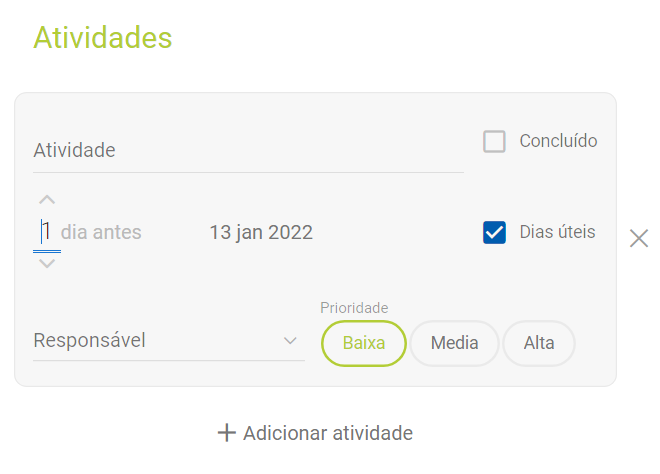
Task: Select the date 13 jan 2022
Action: point(261,233)
